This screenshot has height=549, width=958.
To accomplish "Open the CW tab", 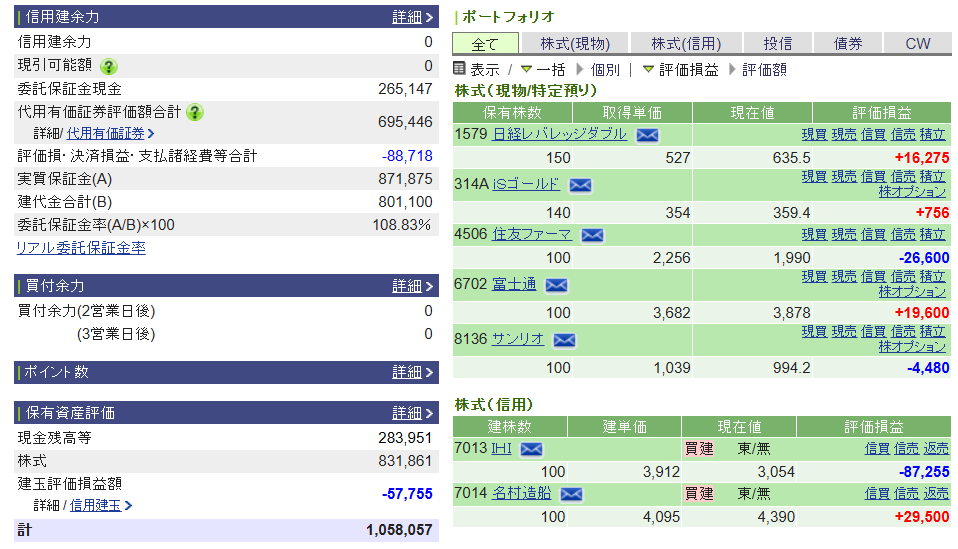I will click(917, 43).
